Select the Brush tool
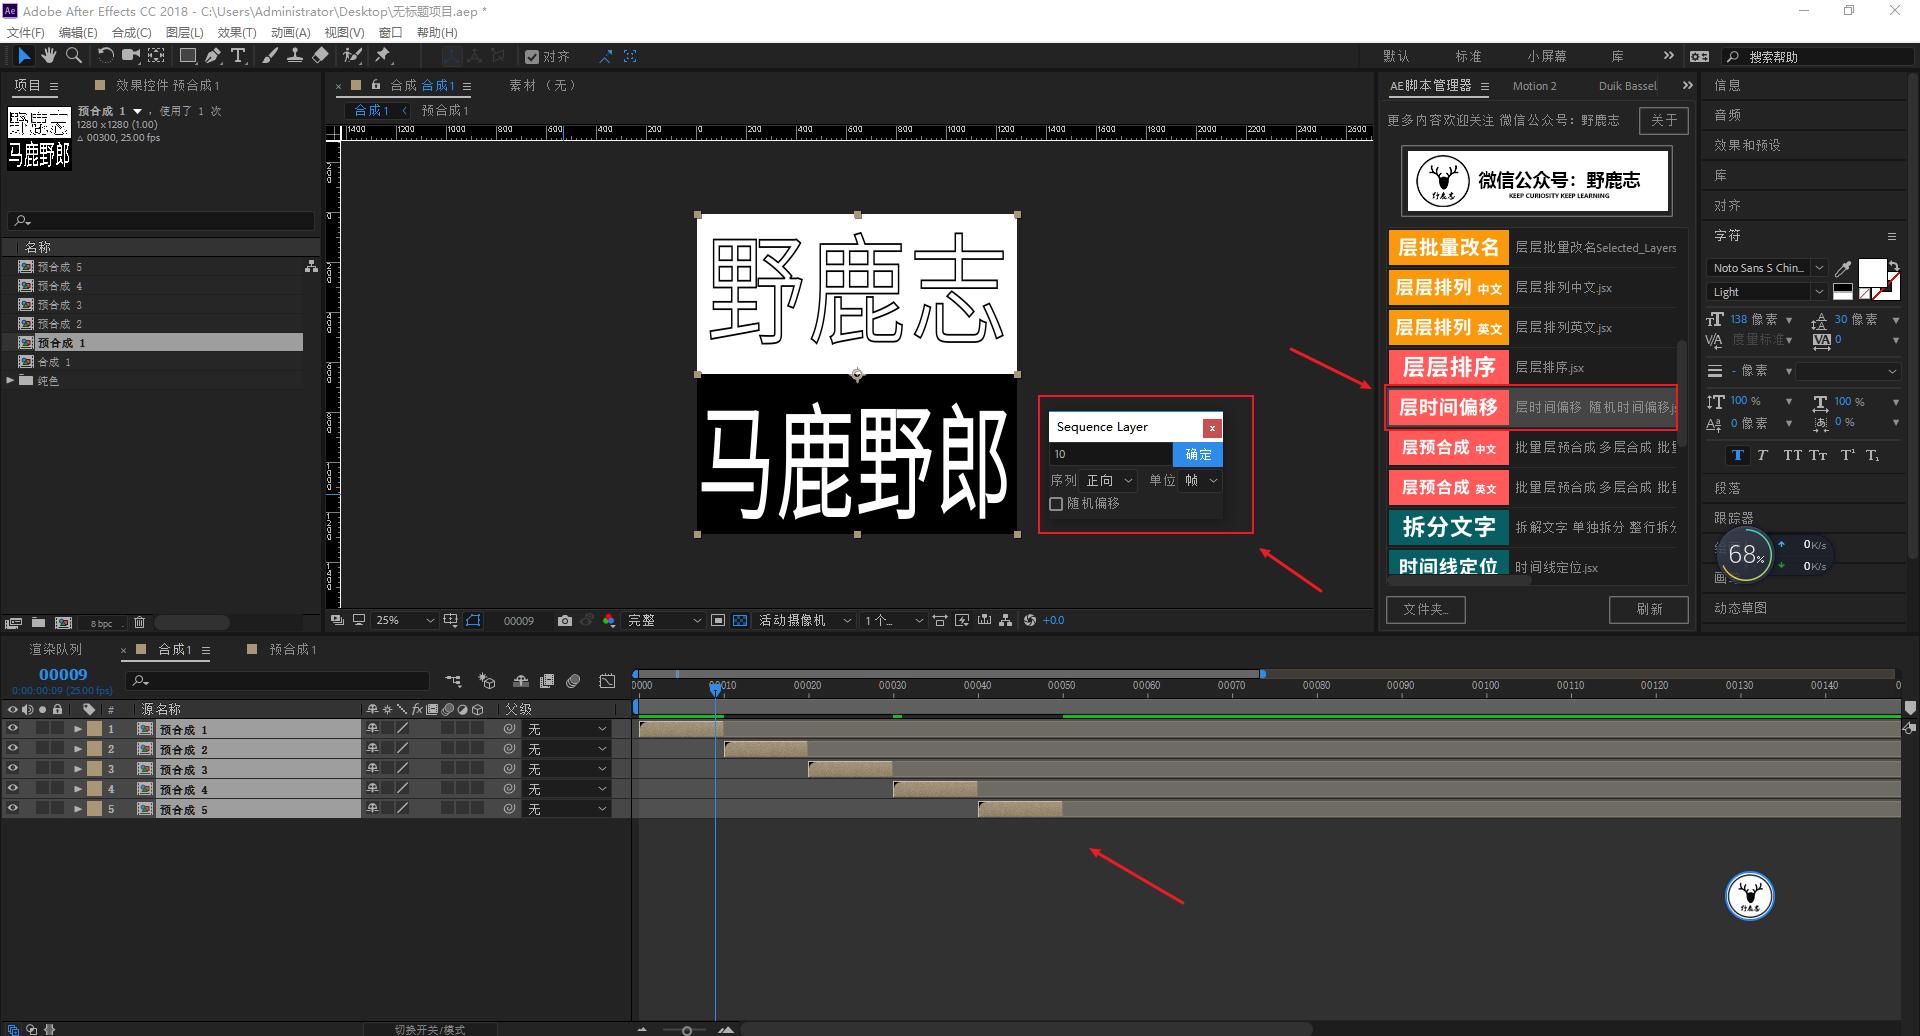1920x1036 pixels. (269, 56)
